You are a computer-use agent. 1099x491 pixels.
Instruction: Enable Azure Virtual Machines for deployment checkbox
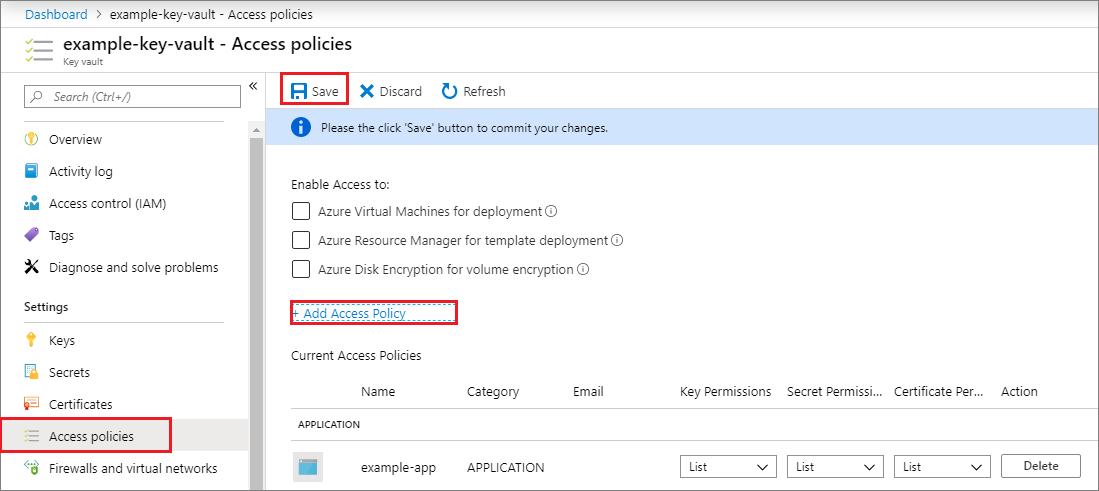click(x=300, y=211)
